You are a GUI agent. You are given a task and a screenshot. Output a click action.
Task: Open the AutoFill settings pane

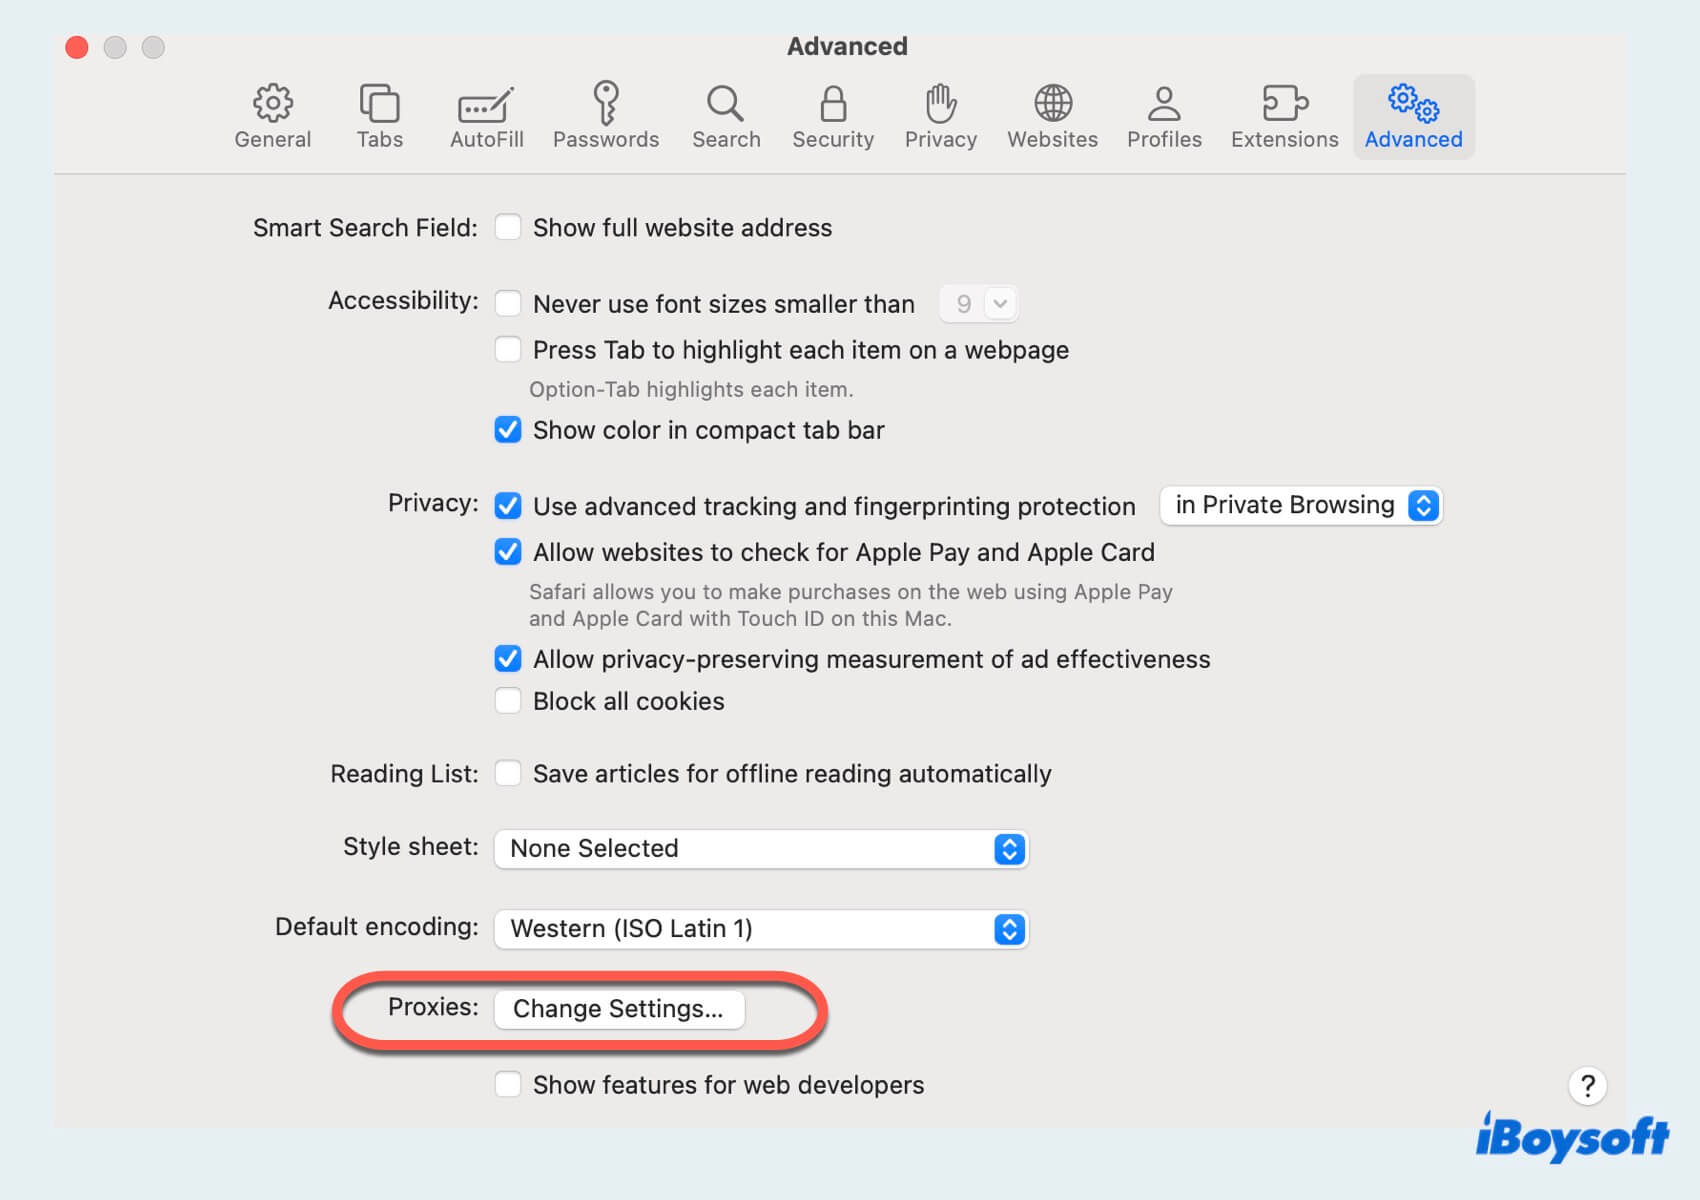485,115
